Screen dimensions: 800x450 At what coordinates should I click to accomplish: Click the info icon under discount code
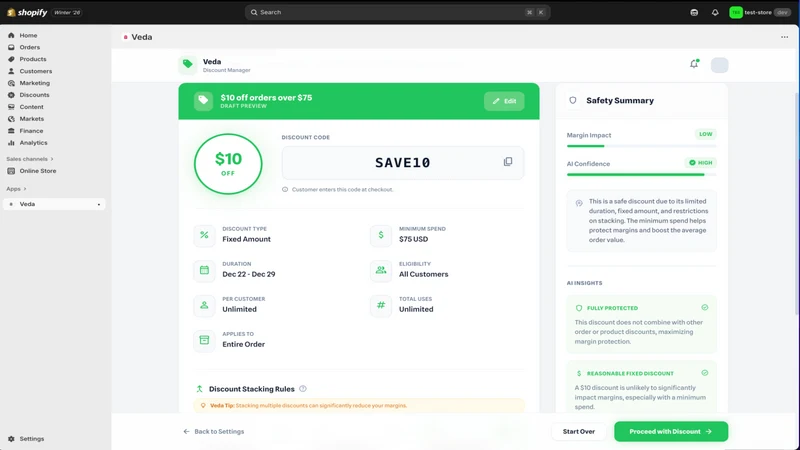pos(285,189)
